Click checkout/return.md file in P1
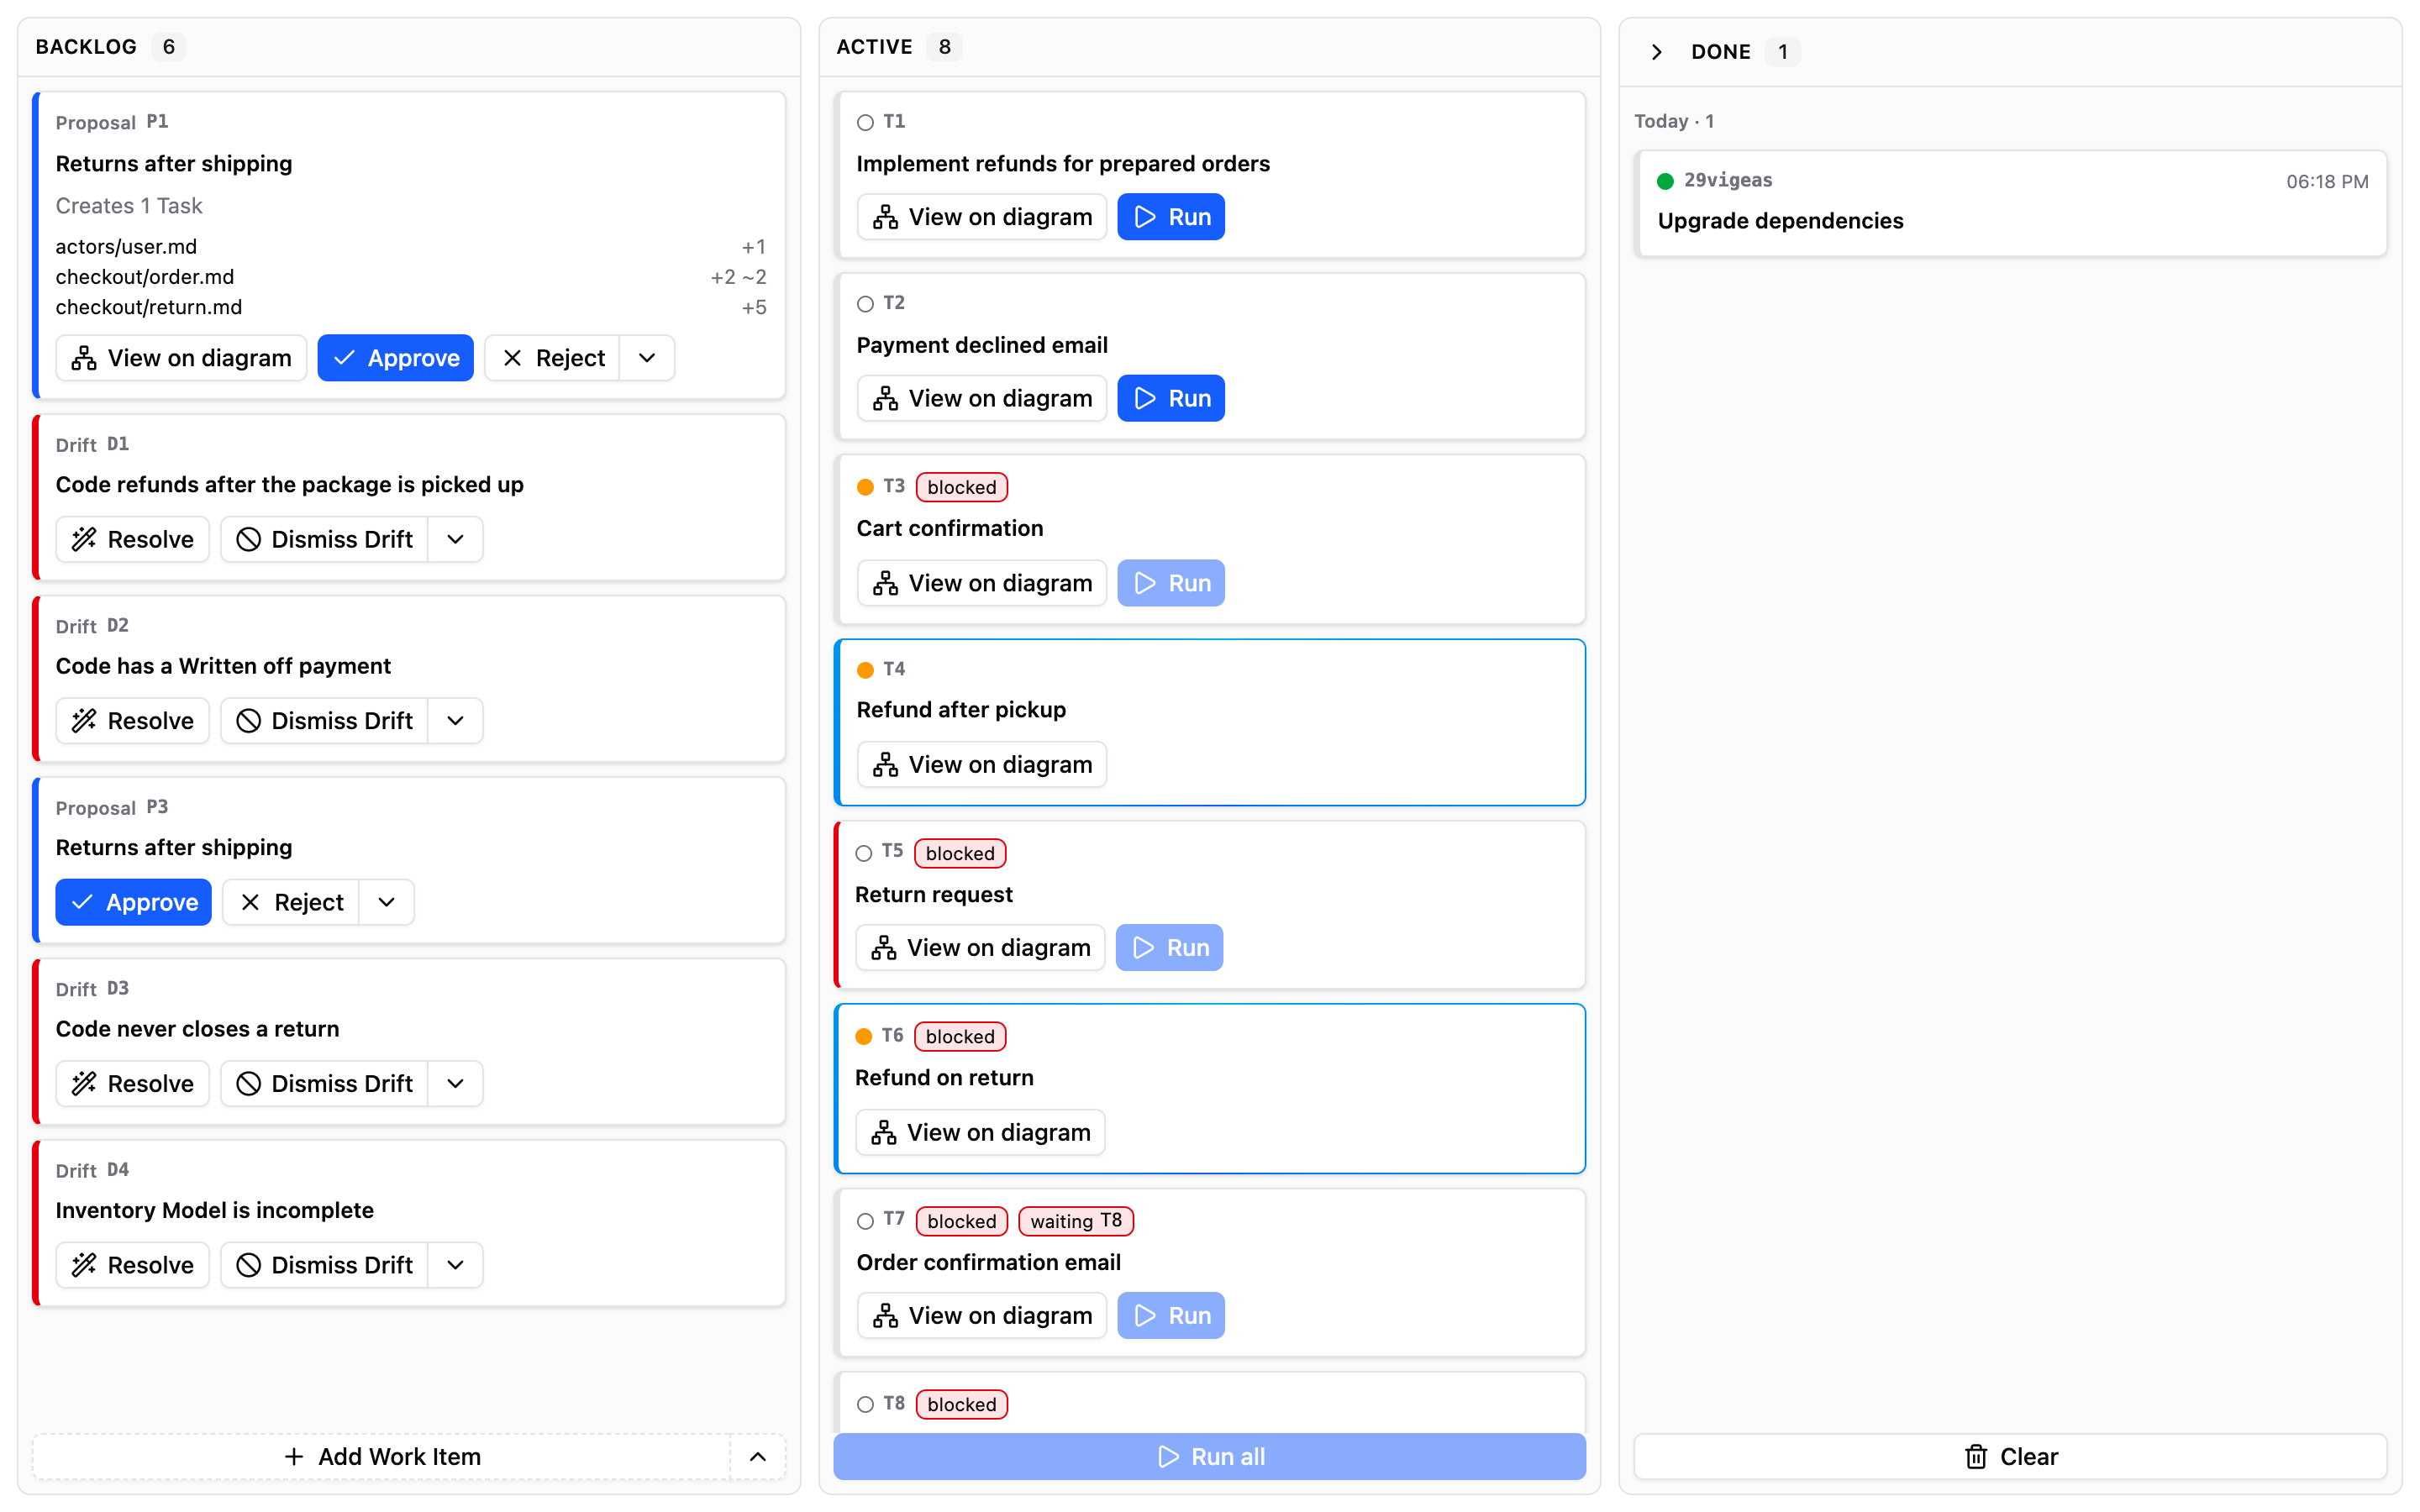The height and width of the screenshot is (1512, 2420). (x=149, y=307)
